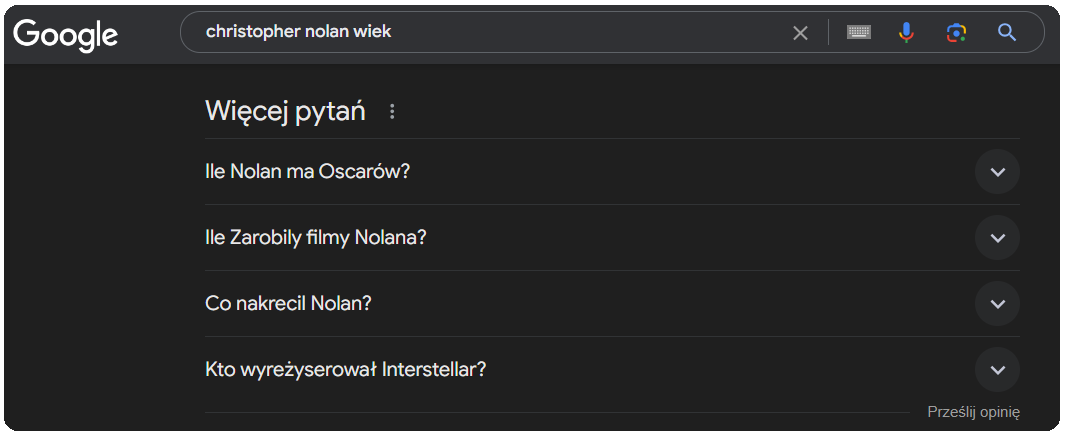Clear the search query with the X
1066x435 pixels.
click(x=800, y=33)
